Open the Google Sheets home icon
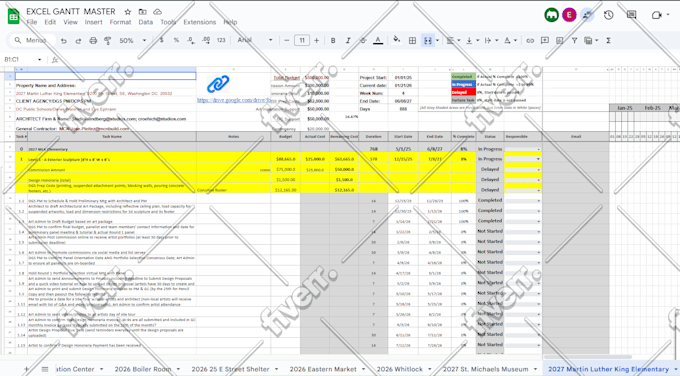Image resolution: width=680 pixels, height=376 pixels. coord(13,16)
